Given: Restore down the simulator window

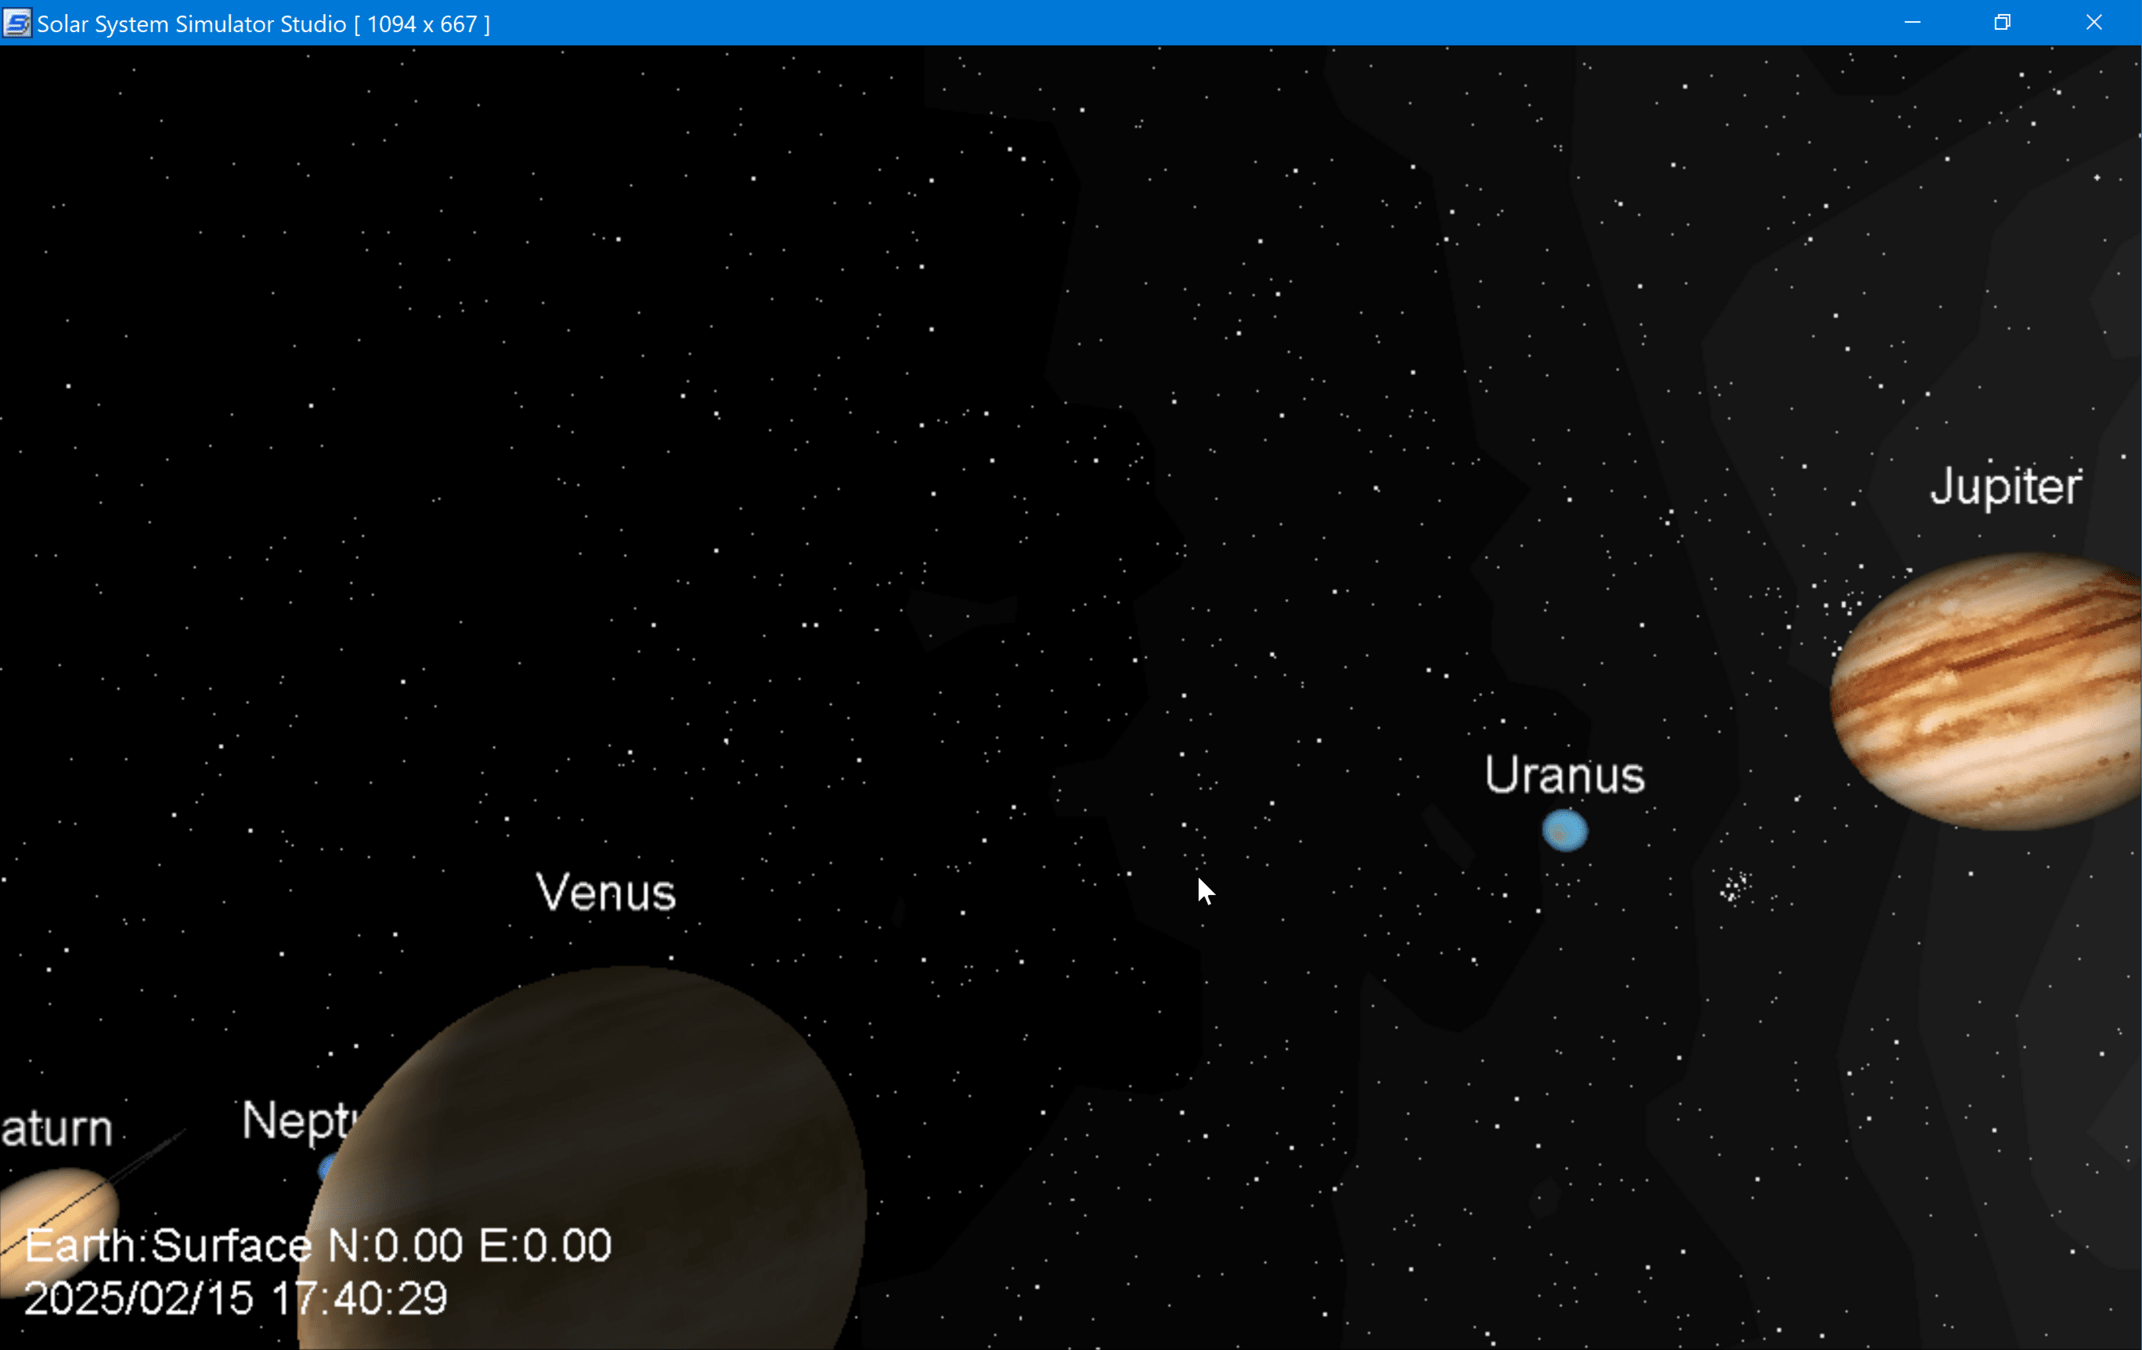Looking at the screenshot, I should pyautogui.click(x=2002, y=22).
